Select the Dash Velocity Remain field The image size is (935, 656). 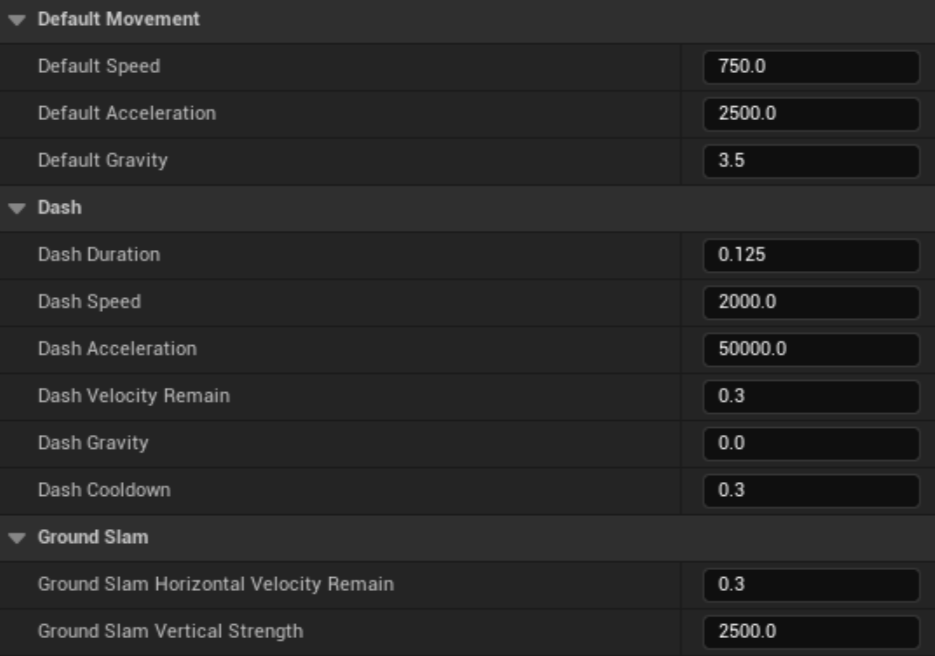(810, 396)
